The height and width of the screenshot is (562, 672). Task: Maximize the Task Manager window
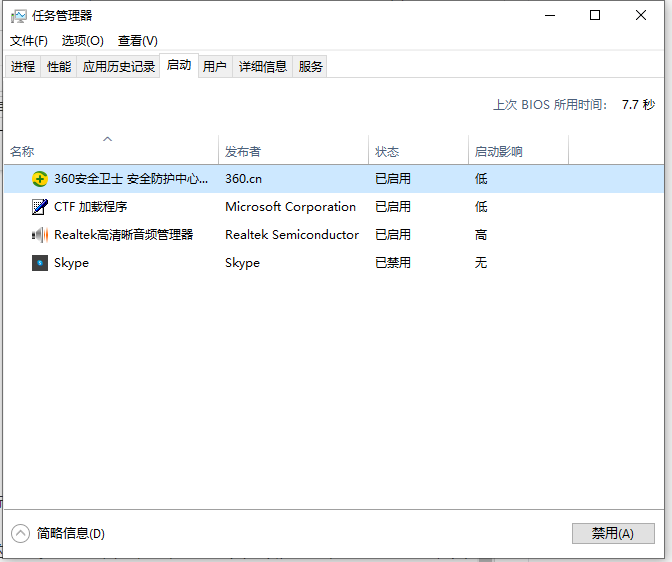[595, 15]
